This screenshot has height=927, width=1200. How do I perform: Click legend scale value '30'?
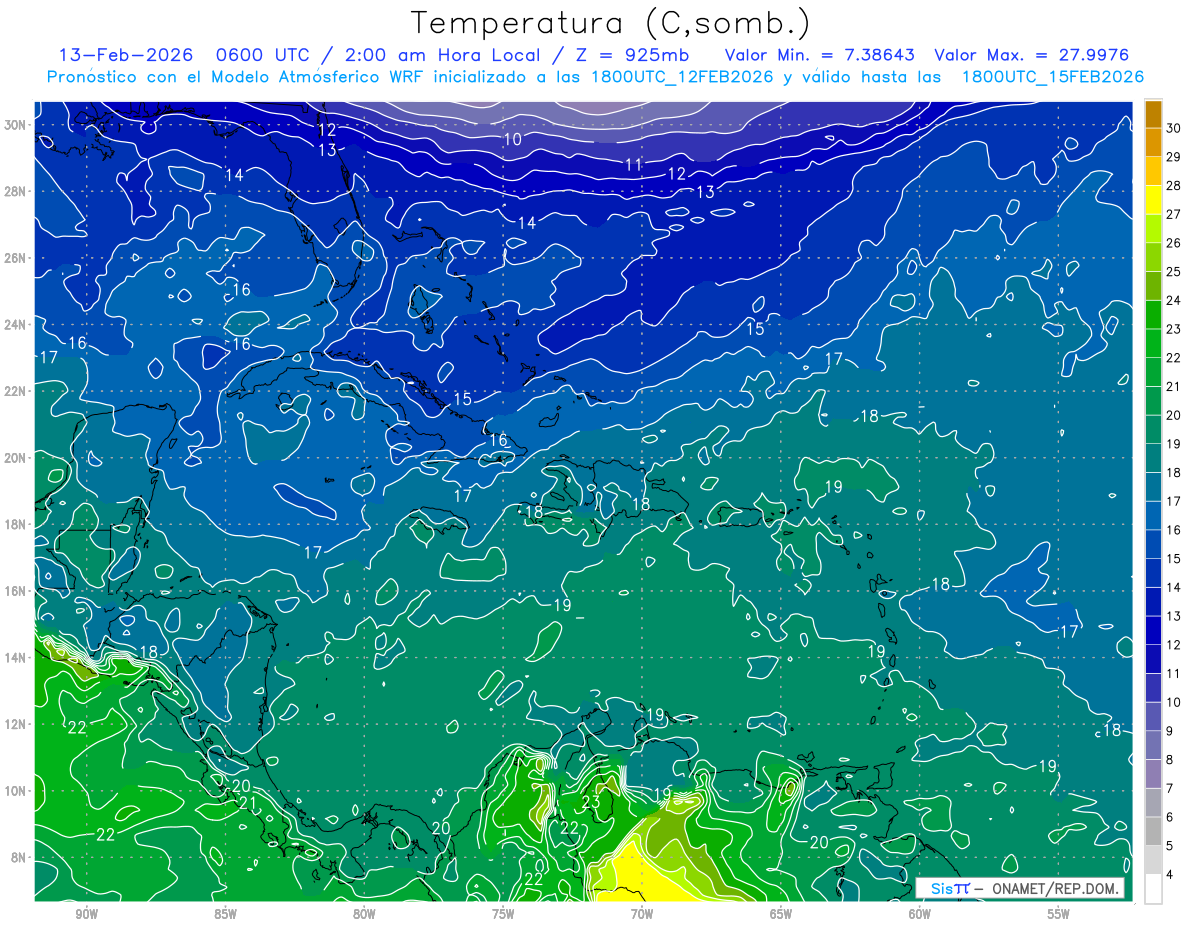(1173, 128)
